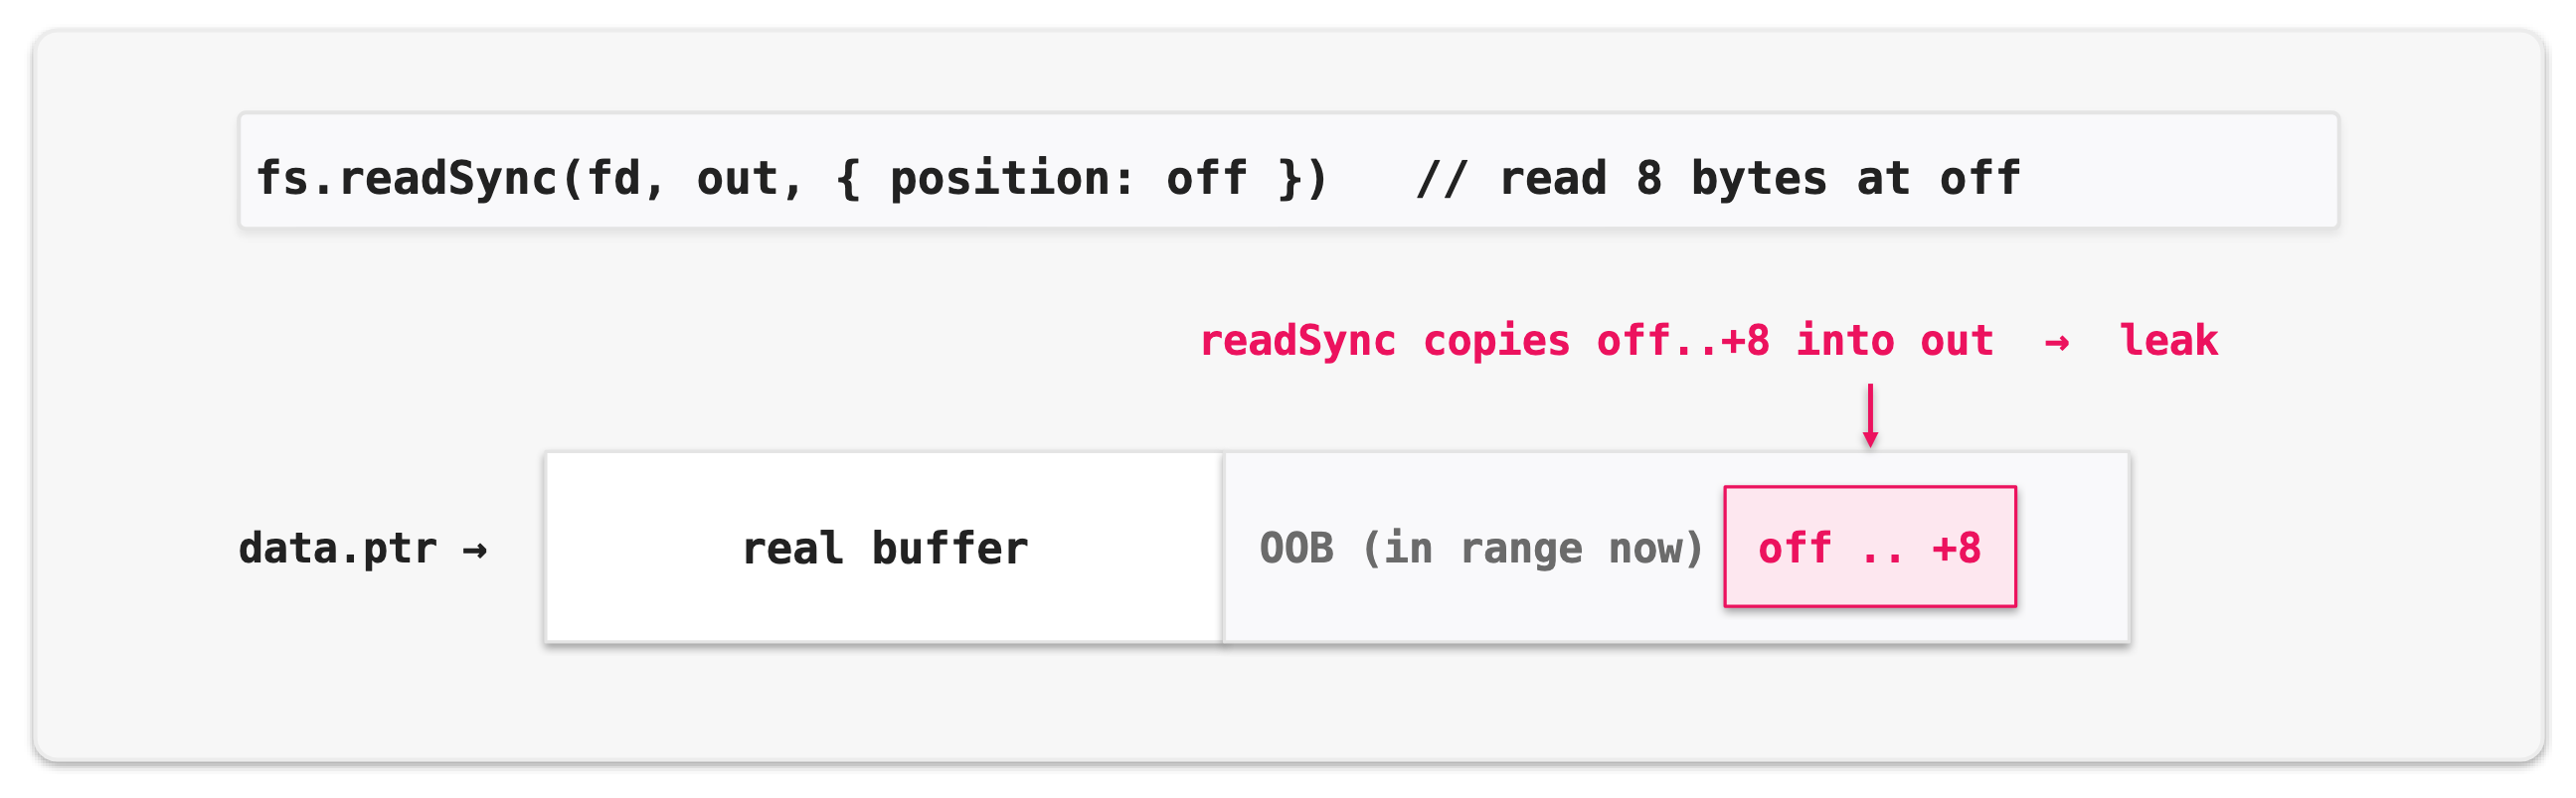Click the fs.readSync code snippet box
Screen dimensions: 2576x798
pyautogui.click(x=1288, y=170)
